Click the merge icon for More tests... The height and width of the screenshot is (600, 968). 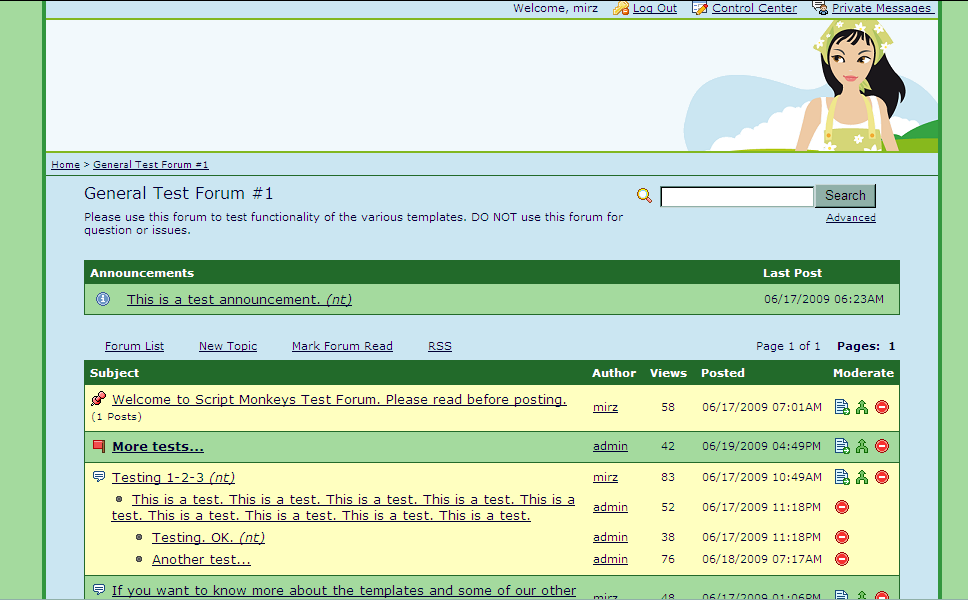[862, 446]
